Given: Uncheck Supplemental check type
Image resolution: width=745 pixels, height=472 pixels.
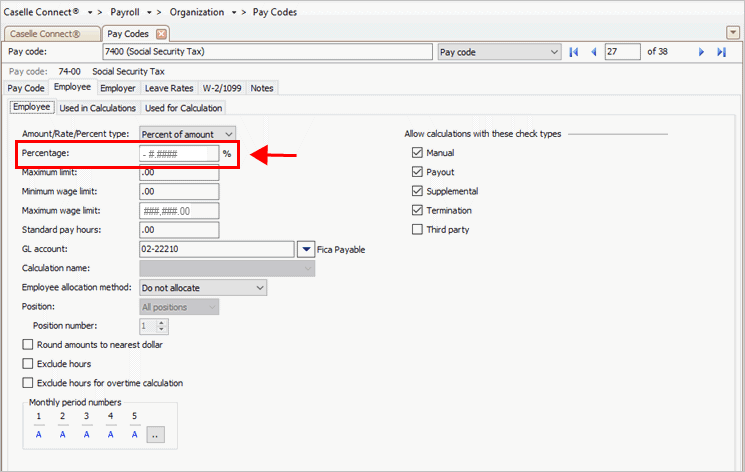Looking at the screenshot, I should point(417,191).
